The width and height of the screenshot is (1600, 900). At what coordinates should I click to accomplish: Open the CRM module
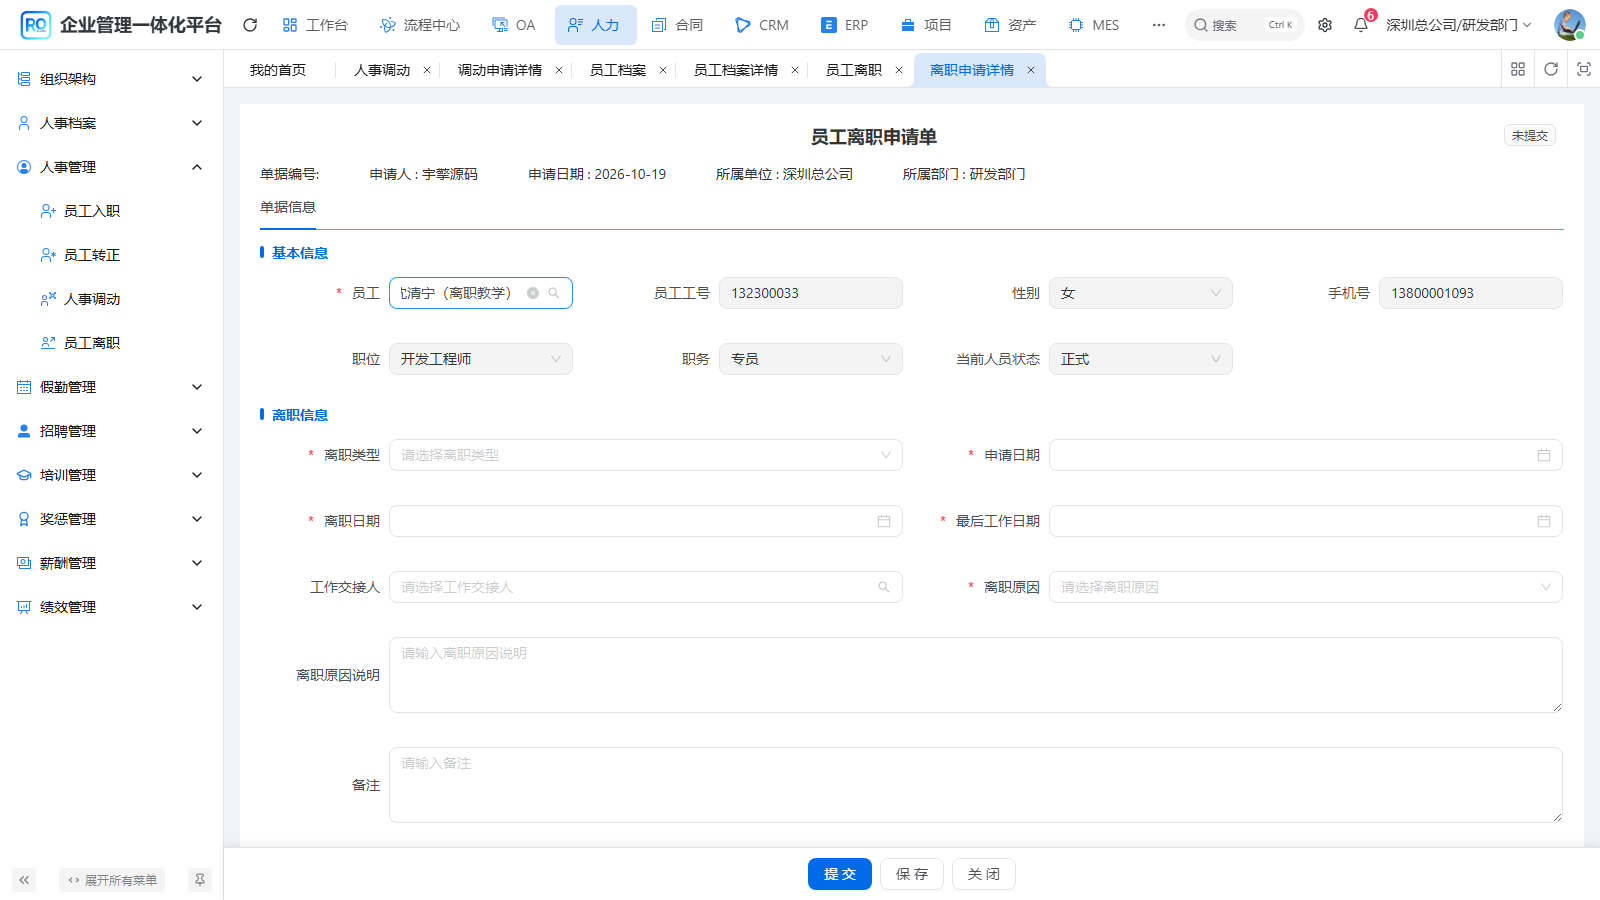762,25
